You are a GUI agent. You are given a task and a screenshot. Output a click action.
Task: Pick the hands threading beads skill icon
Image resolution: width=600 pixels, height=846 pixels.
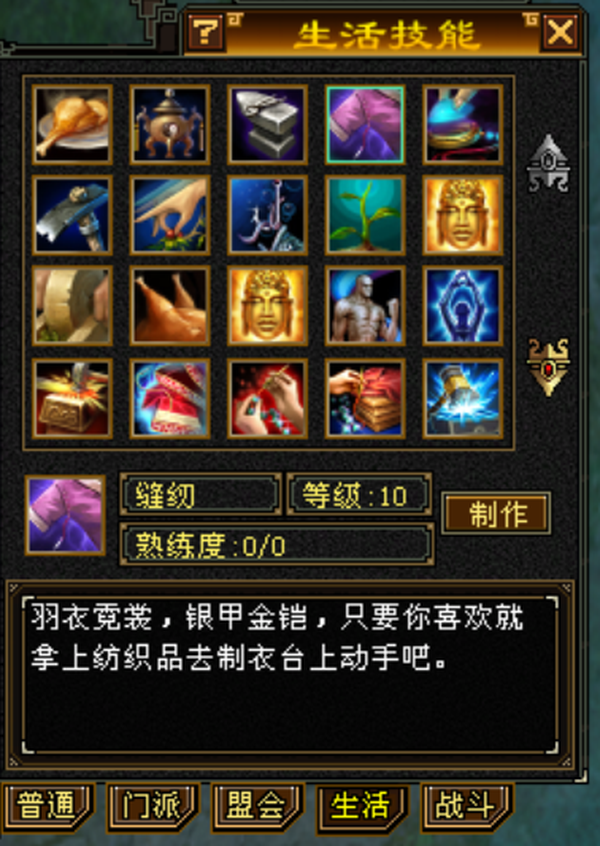click(x=268, y=399)
